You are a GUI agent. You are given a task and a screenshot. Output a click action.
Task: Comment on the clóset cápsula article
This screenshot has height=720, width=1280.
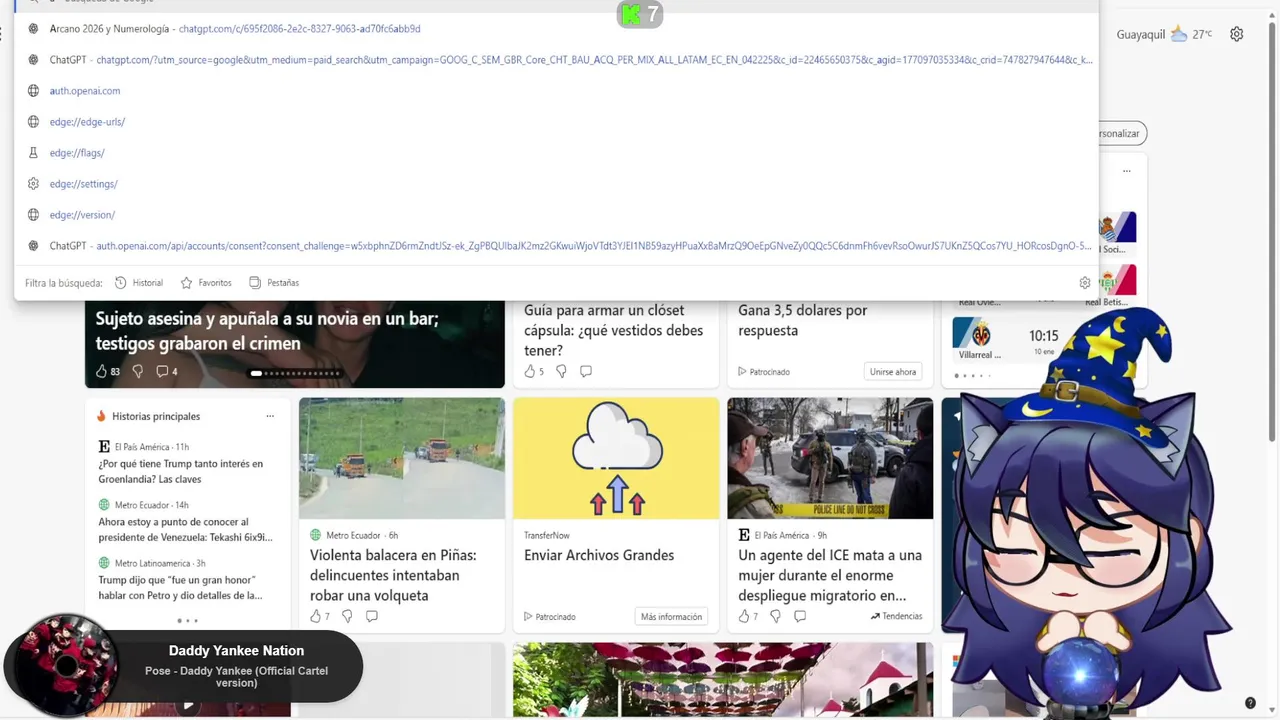tap(586, 371)
